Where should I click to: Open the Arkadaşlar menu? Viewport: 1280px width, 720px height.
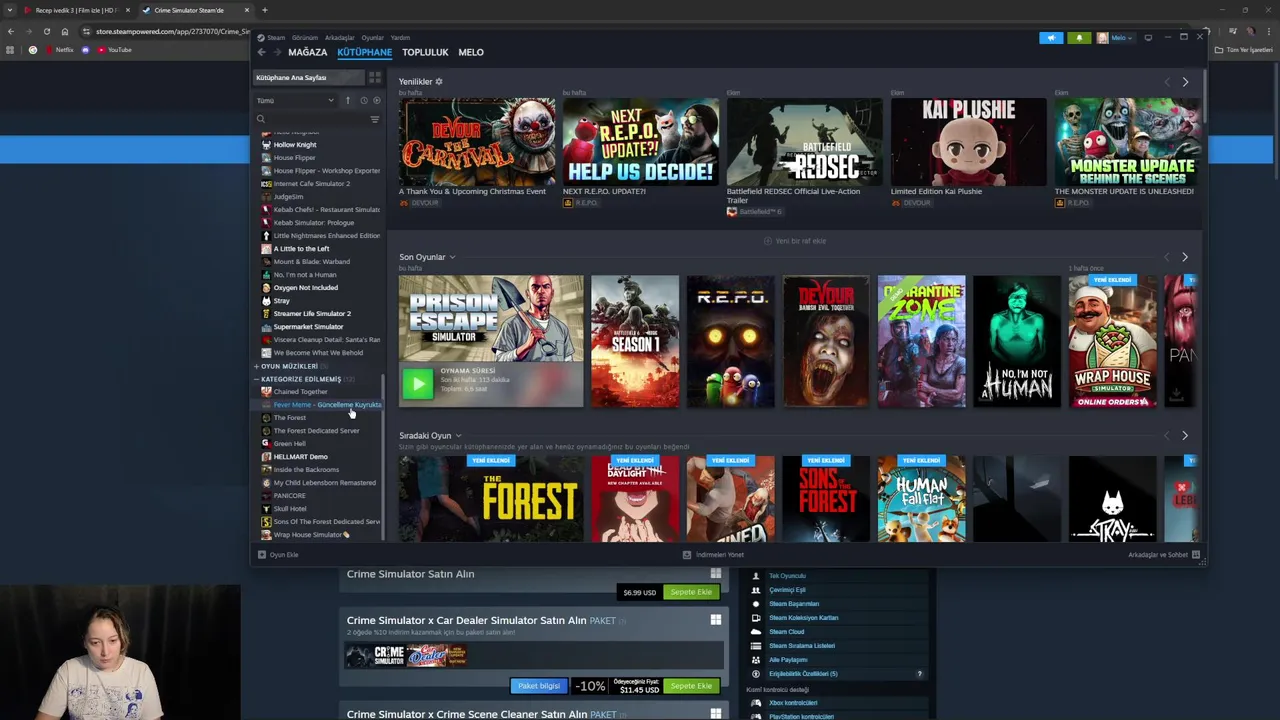pos(340,38)
